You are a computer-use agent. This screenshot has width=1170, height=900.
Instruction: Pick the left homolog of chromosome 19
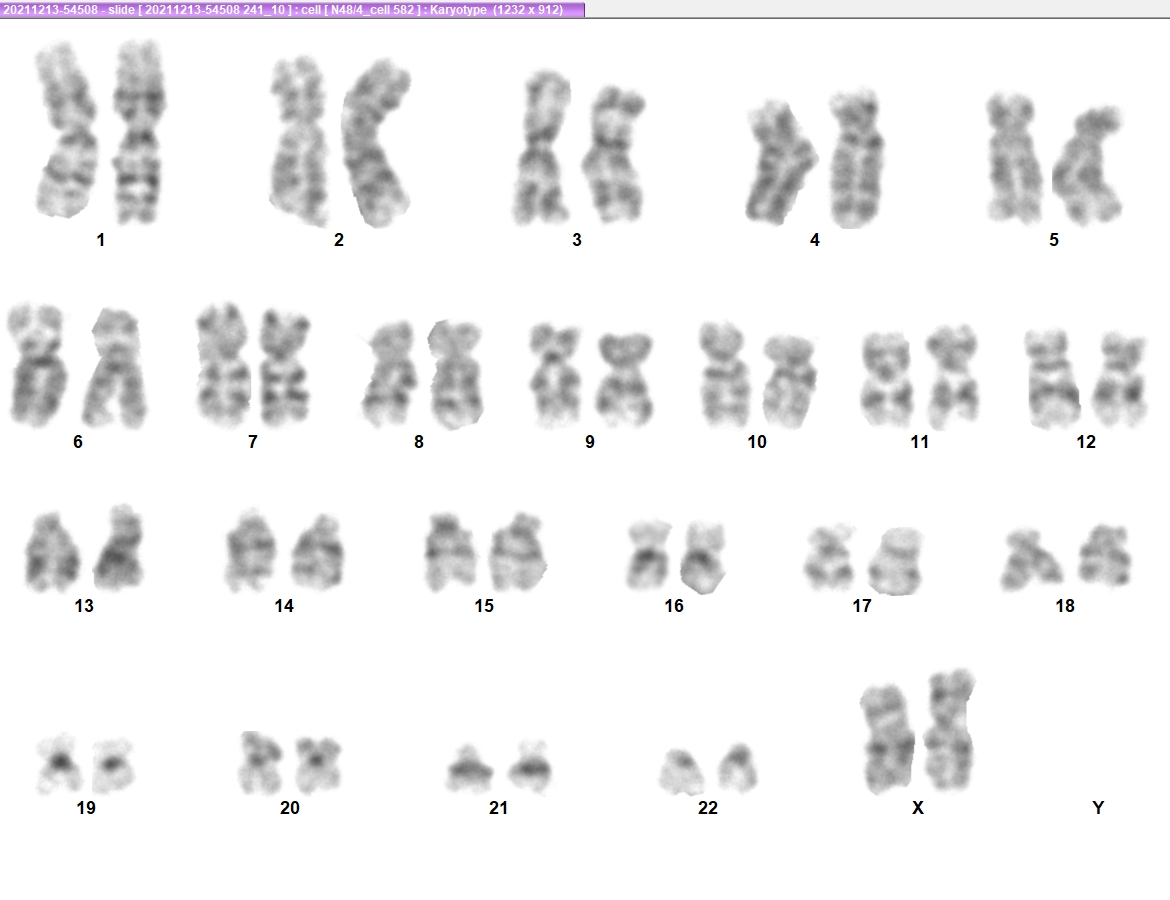click(60, 764)
